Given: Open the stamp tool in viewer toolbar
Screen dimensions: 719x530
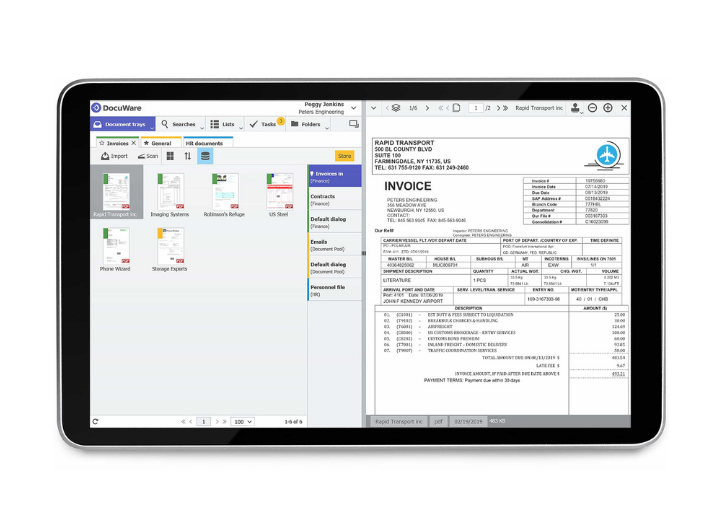Looking at the screenshot, I should (x=576, y=108).
